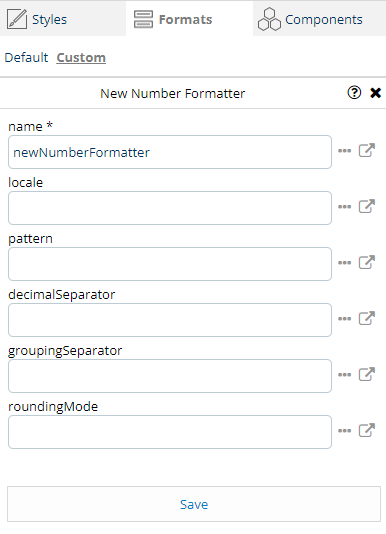The image size is (386, 534).
Task: Open external editor icon for locale field
Action: (x=367, y=206)
